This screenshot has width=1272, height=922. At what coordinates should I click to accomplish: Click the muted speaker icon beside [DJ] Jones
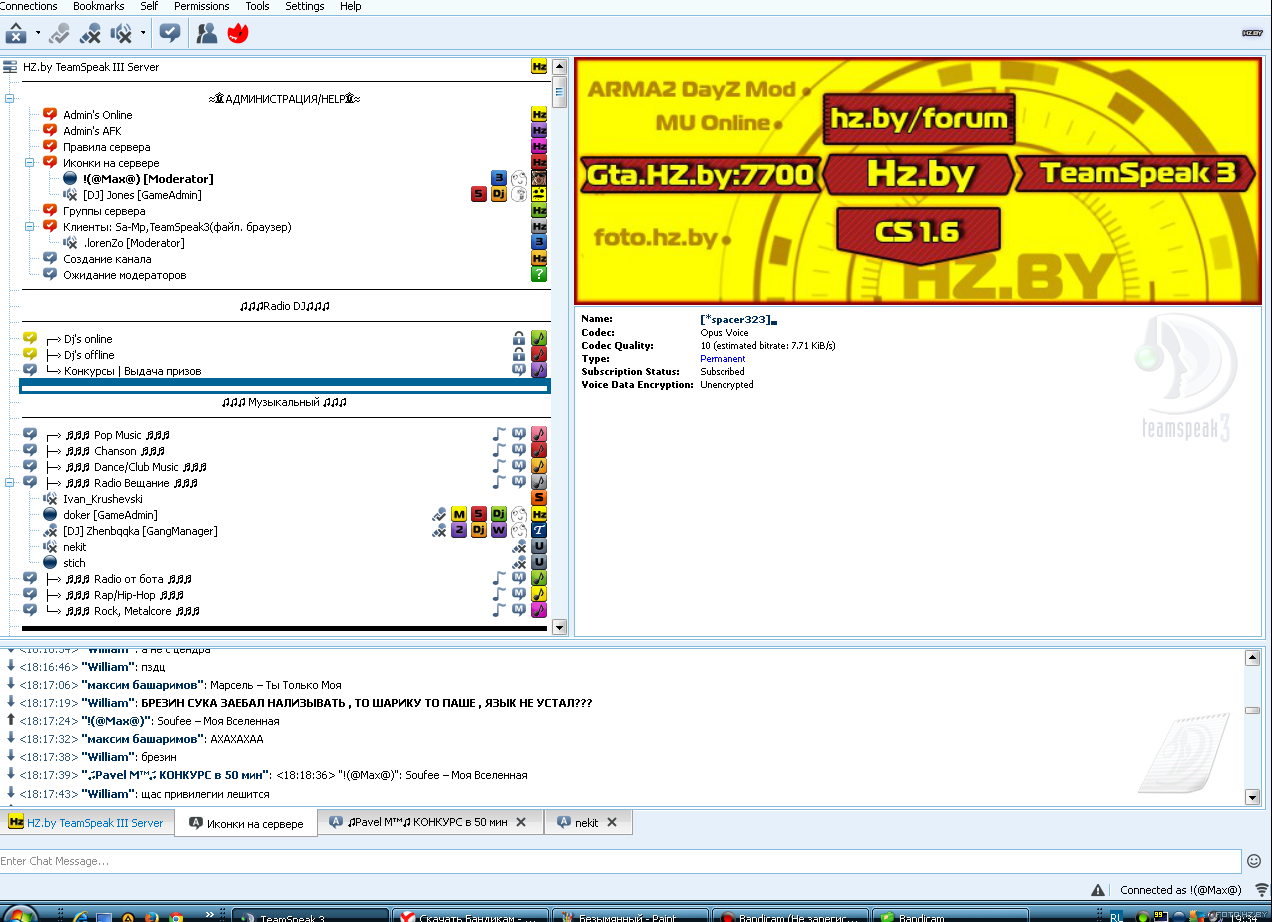[x=70, y=195]
